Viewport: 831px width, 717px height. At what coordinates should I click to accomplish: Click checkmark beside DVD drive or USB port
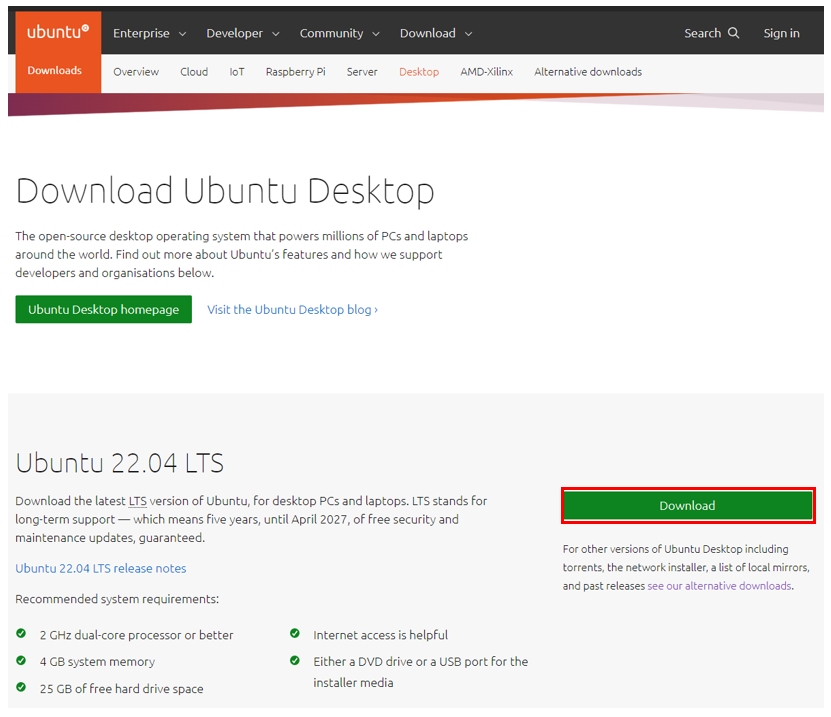pyautogui.click(x=295, y=660)
